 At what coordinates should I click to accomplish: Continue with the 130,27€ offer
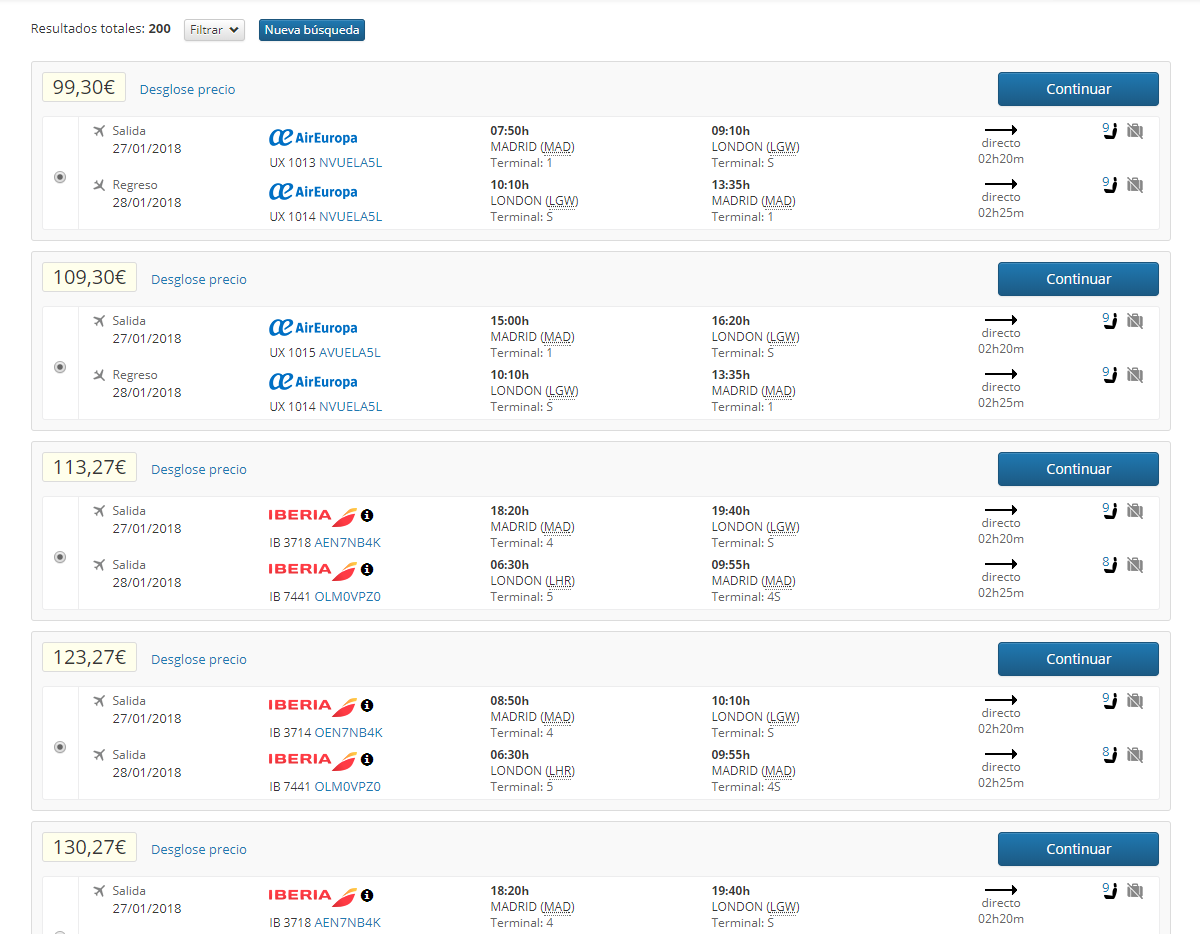pos(1078,849)
